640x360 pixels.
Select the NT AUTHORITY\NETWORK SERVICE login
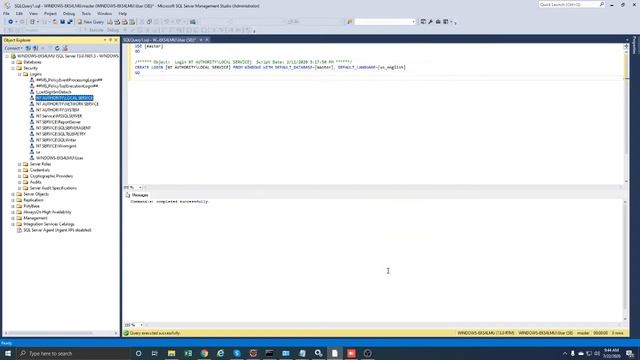click(67, 104)
